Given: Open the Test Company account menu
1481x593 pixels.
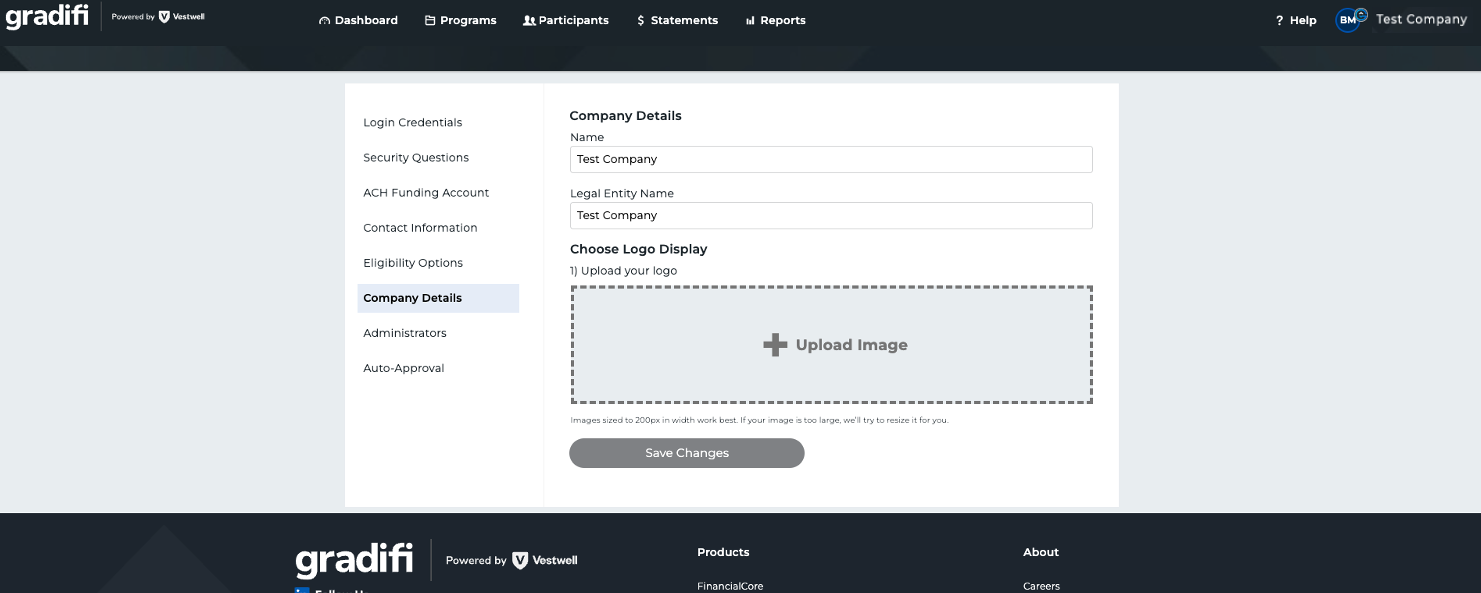Looking at the screenshot, I should (x=1421, y=19).
